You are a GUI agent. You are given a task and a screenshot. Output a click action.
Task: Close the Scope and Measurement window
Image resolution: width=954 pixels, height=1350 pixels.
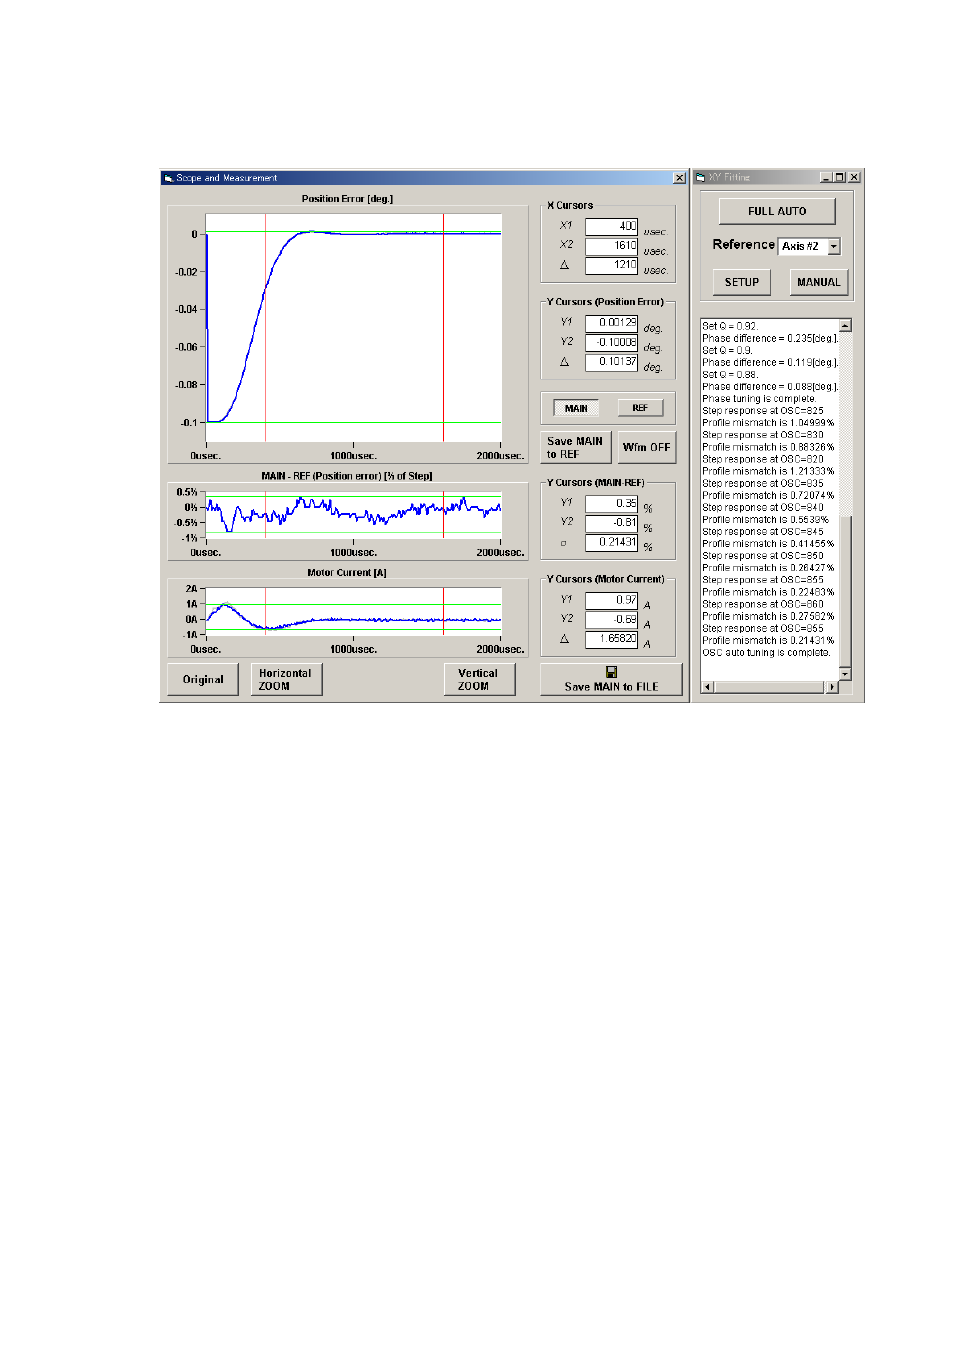680,178
